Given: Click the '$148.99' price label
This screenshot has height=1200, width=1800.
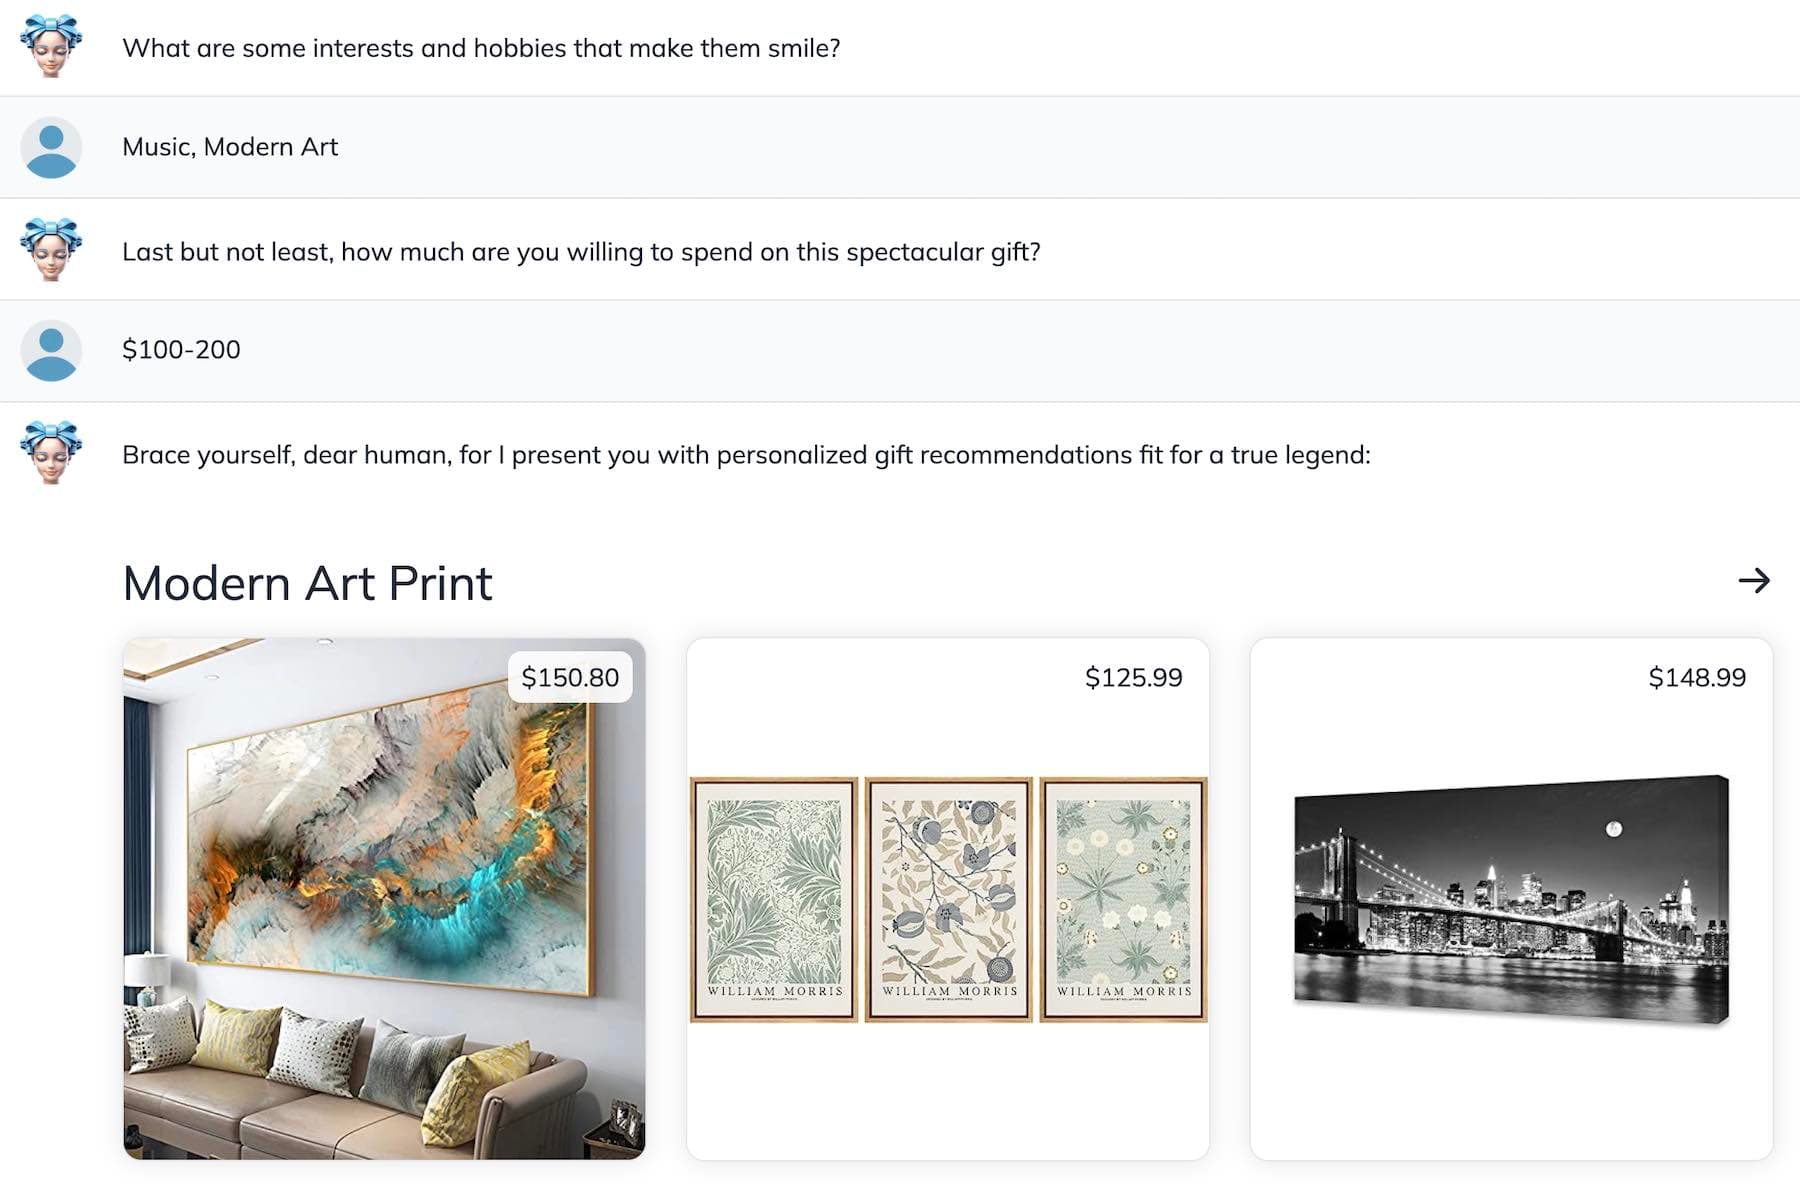Looking at the screenshot, I should 1696,677.
